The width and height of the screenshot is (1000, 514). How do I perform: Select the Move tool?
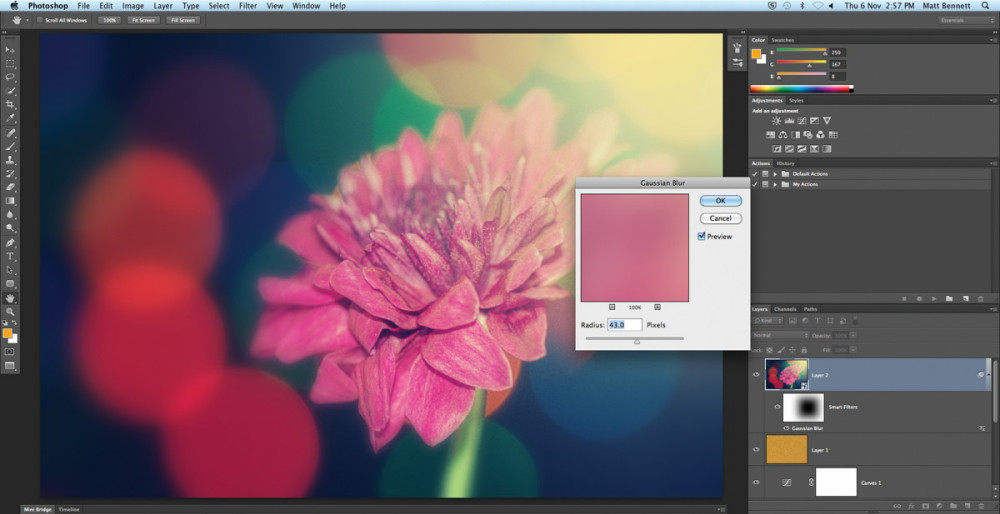(x=10, y=50)
